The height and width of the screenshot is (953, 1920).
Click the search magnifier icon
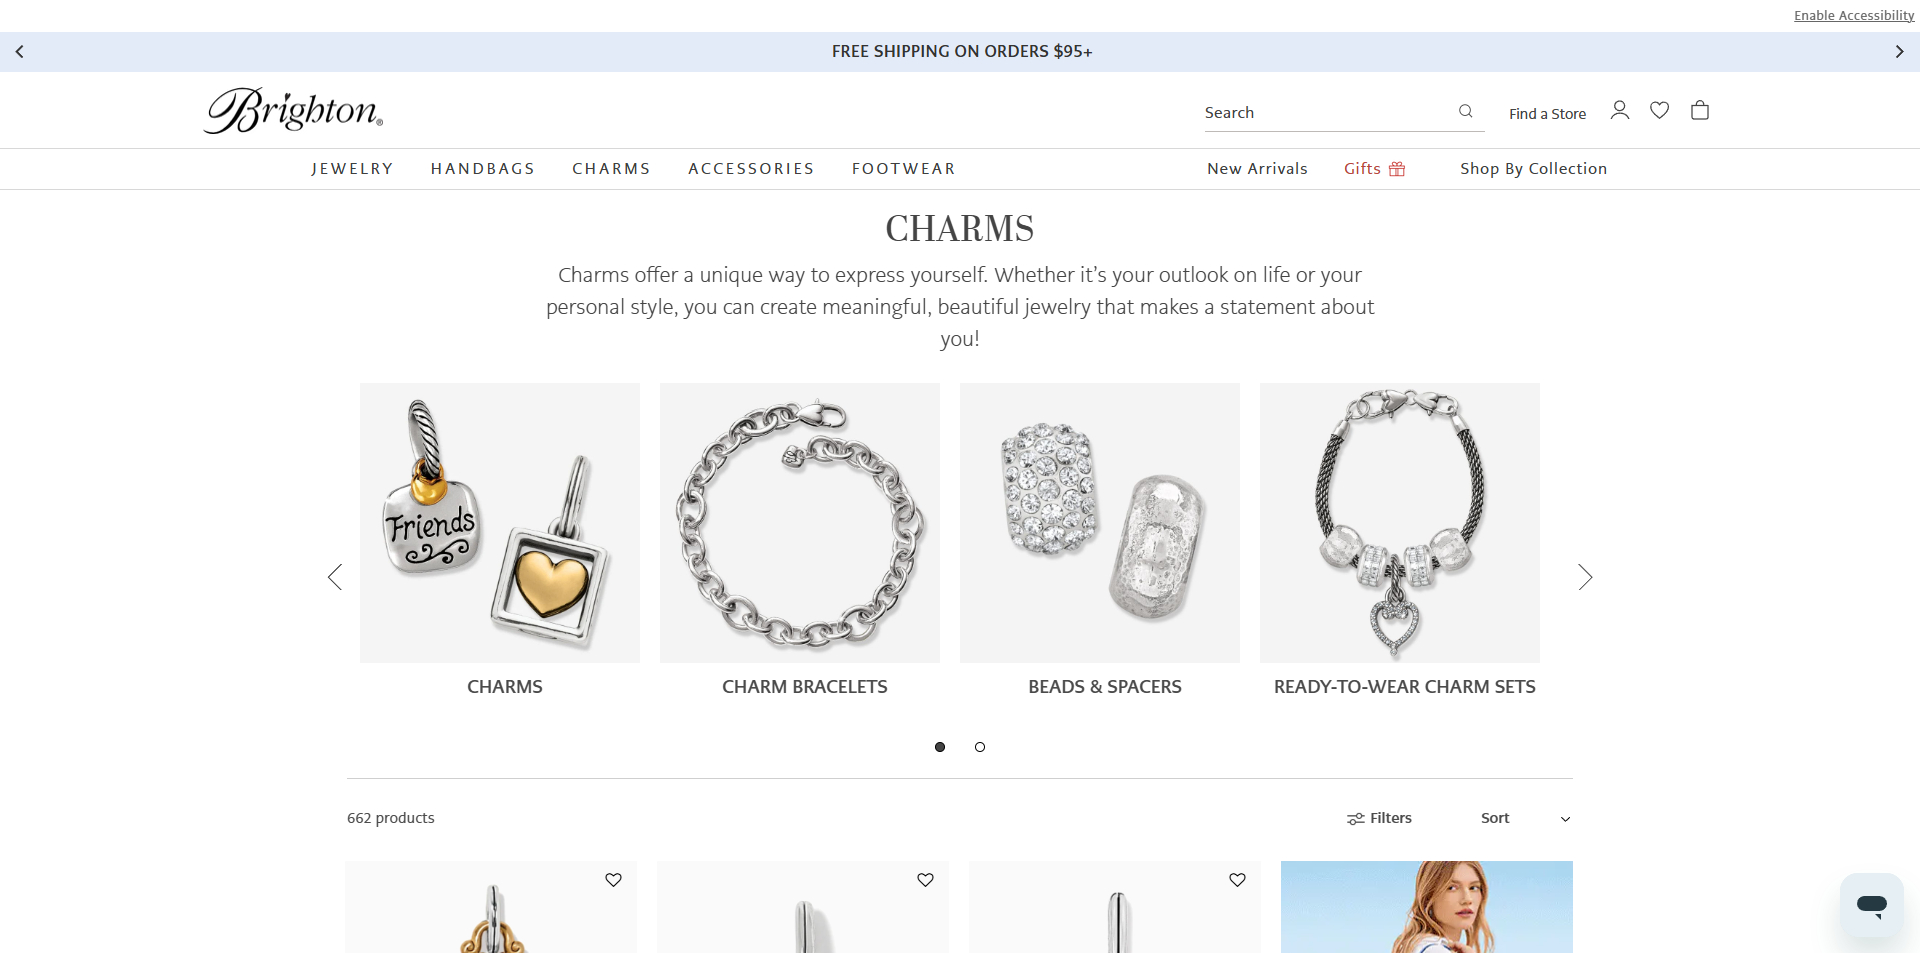[x=1466, y=111]
